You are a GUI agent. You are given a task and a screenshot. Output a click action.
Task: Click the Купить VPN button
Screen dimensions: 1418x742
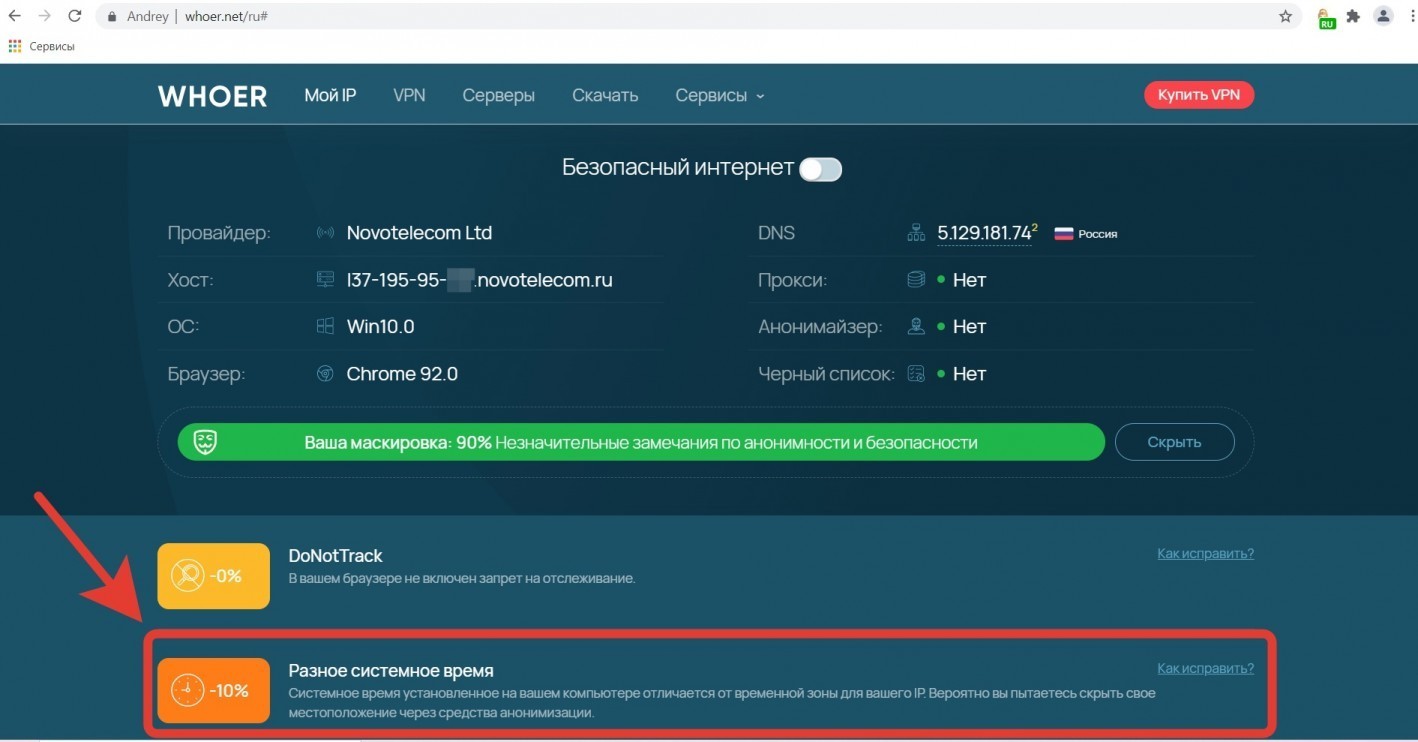(x=1199, y=95)
